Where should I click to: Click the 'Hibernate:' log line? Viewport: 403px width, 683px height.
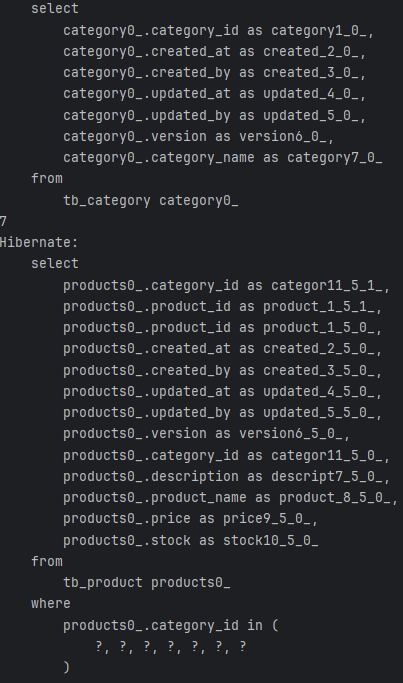click(39, 243)
